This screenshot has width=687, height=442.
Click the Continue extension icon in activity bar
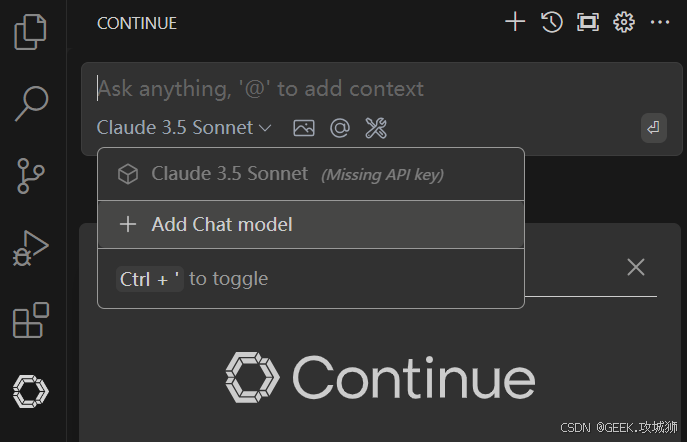[31, 391]
